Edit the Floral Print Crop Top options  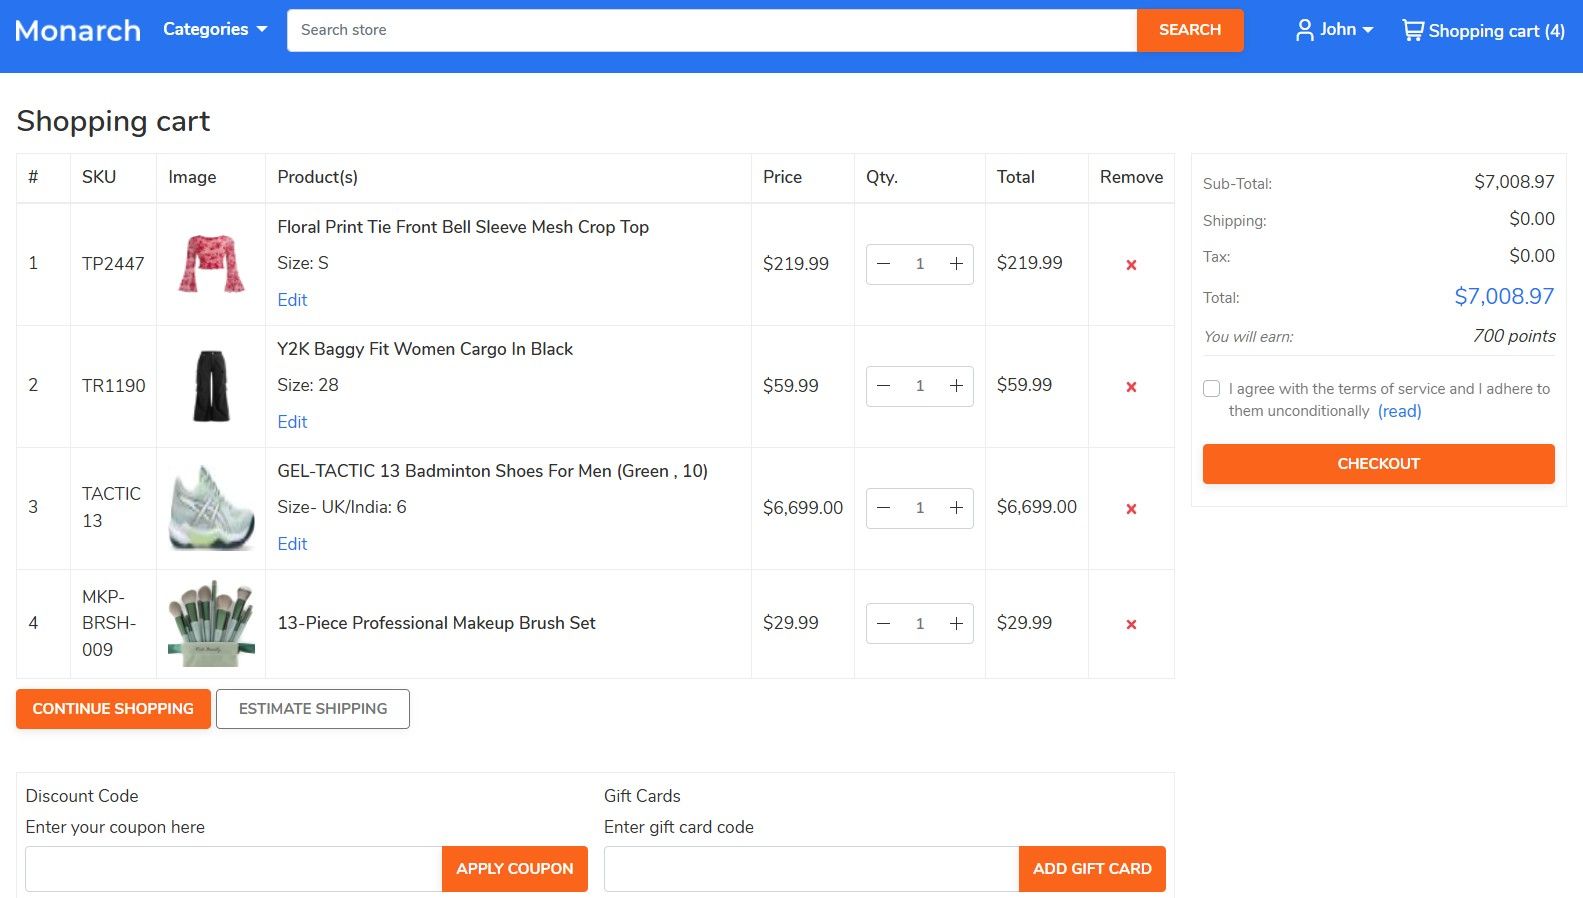click(x=292, y=300)
